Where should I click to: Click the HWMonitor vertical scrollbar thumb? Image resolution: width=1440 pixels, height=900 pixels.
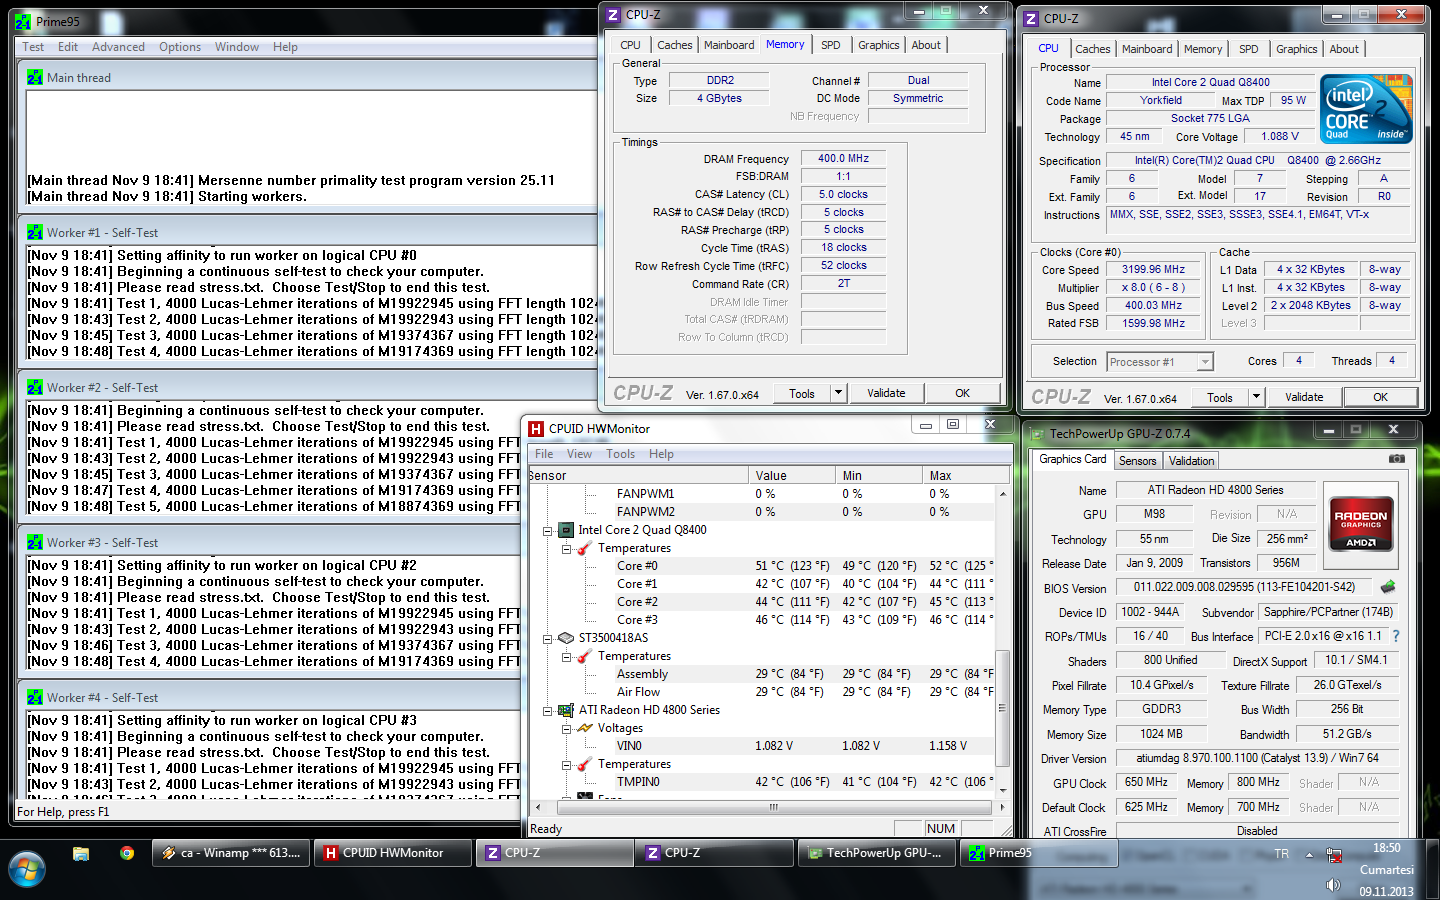click(1002, 708)
